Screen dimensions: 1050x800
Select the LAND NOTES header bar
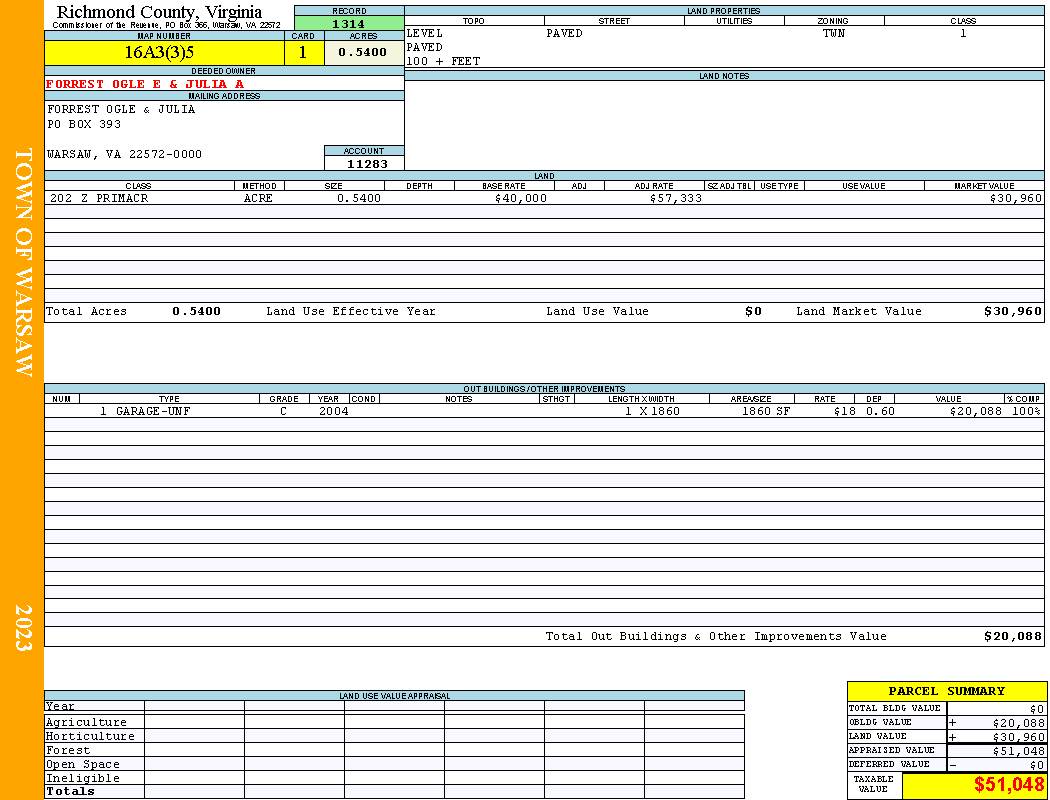(x=725, y=76)
